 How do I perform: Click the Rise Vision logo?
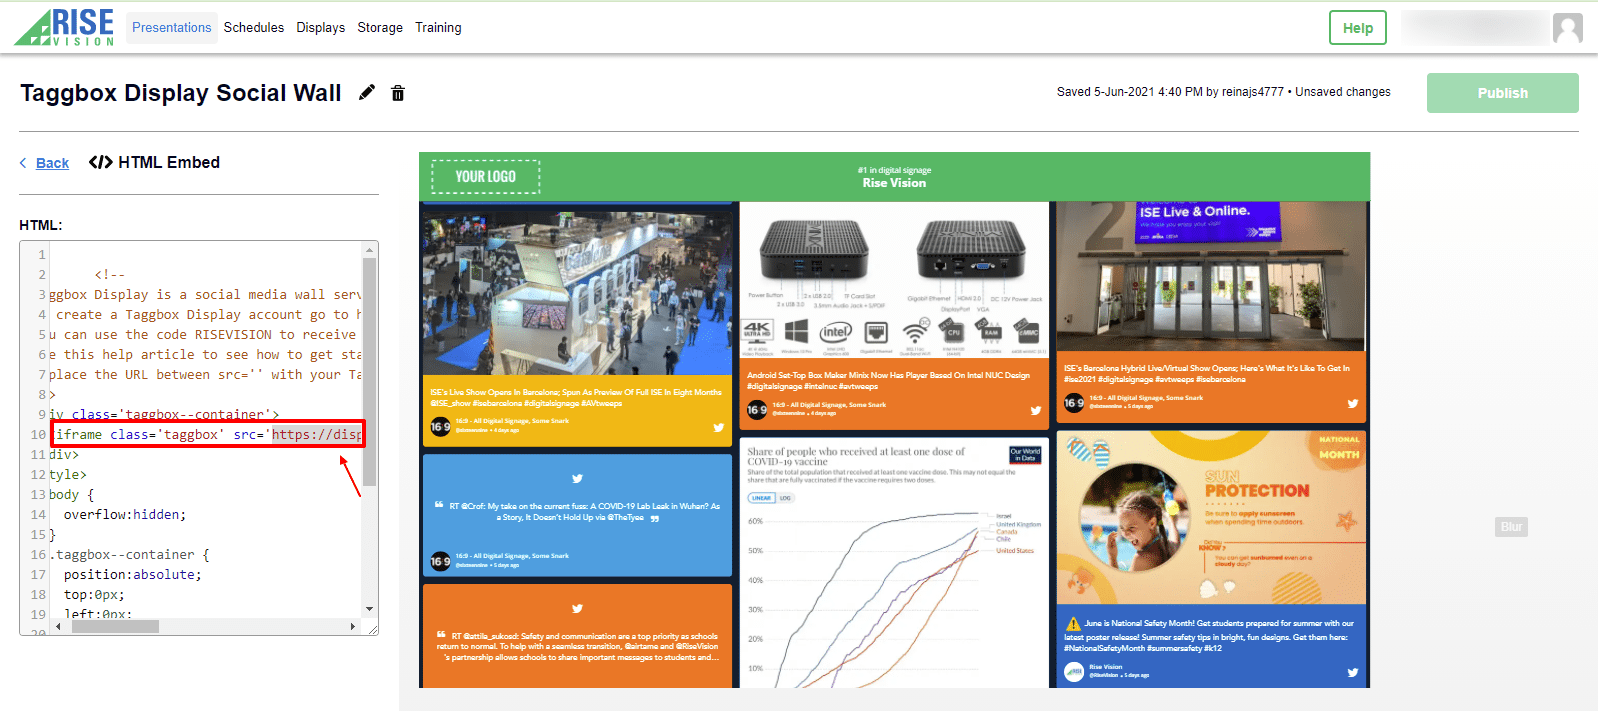(x=66, y=27)
